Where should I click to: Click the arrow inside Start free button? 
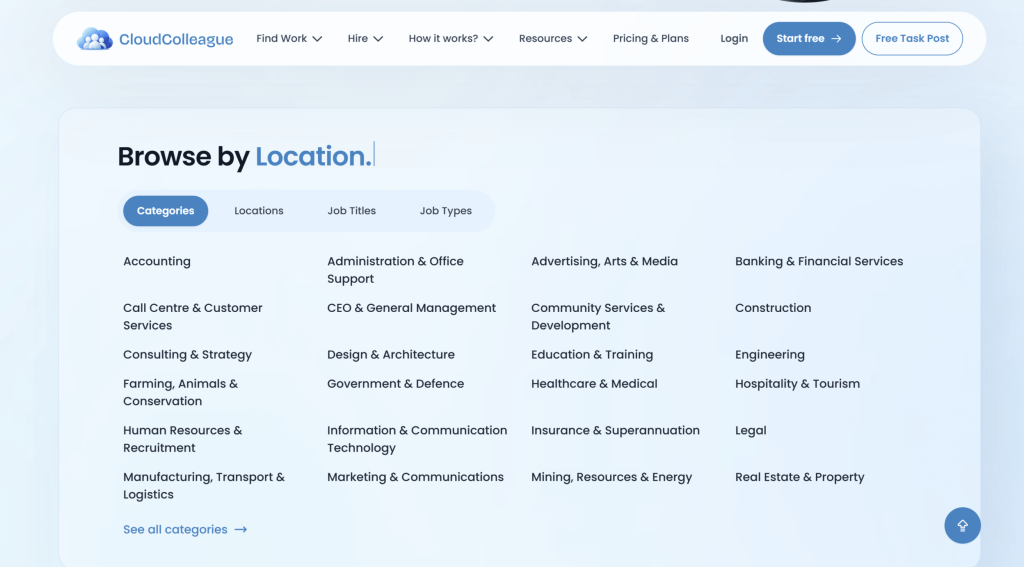point(836,39)
